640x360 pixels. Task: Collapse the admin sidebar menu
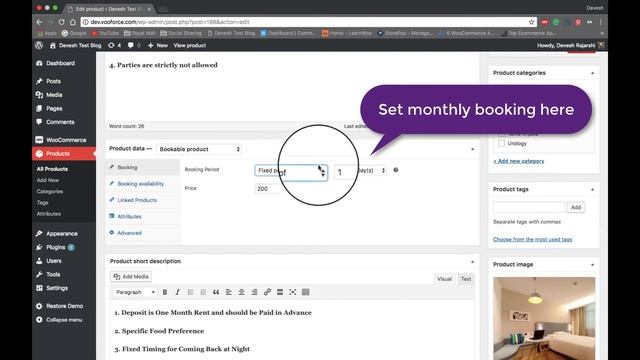pyautogui.click(x=63, y=320)
